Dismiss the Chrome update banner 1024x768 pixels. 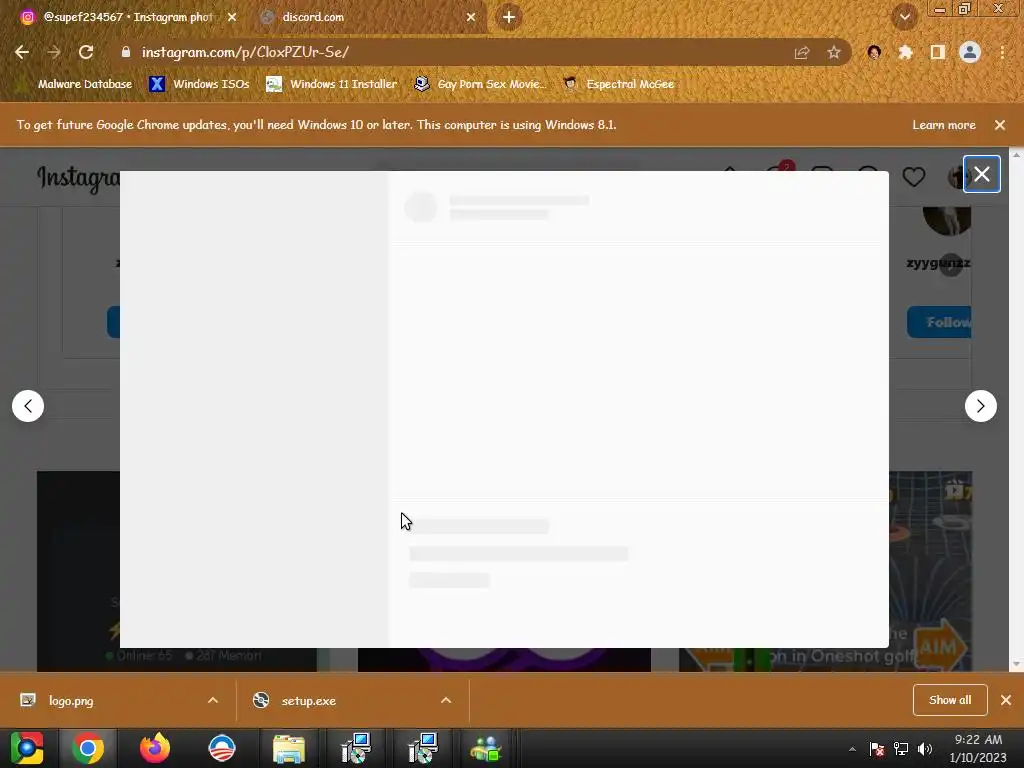(1000, 125)
